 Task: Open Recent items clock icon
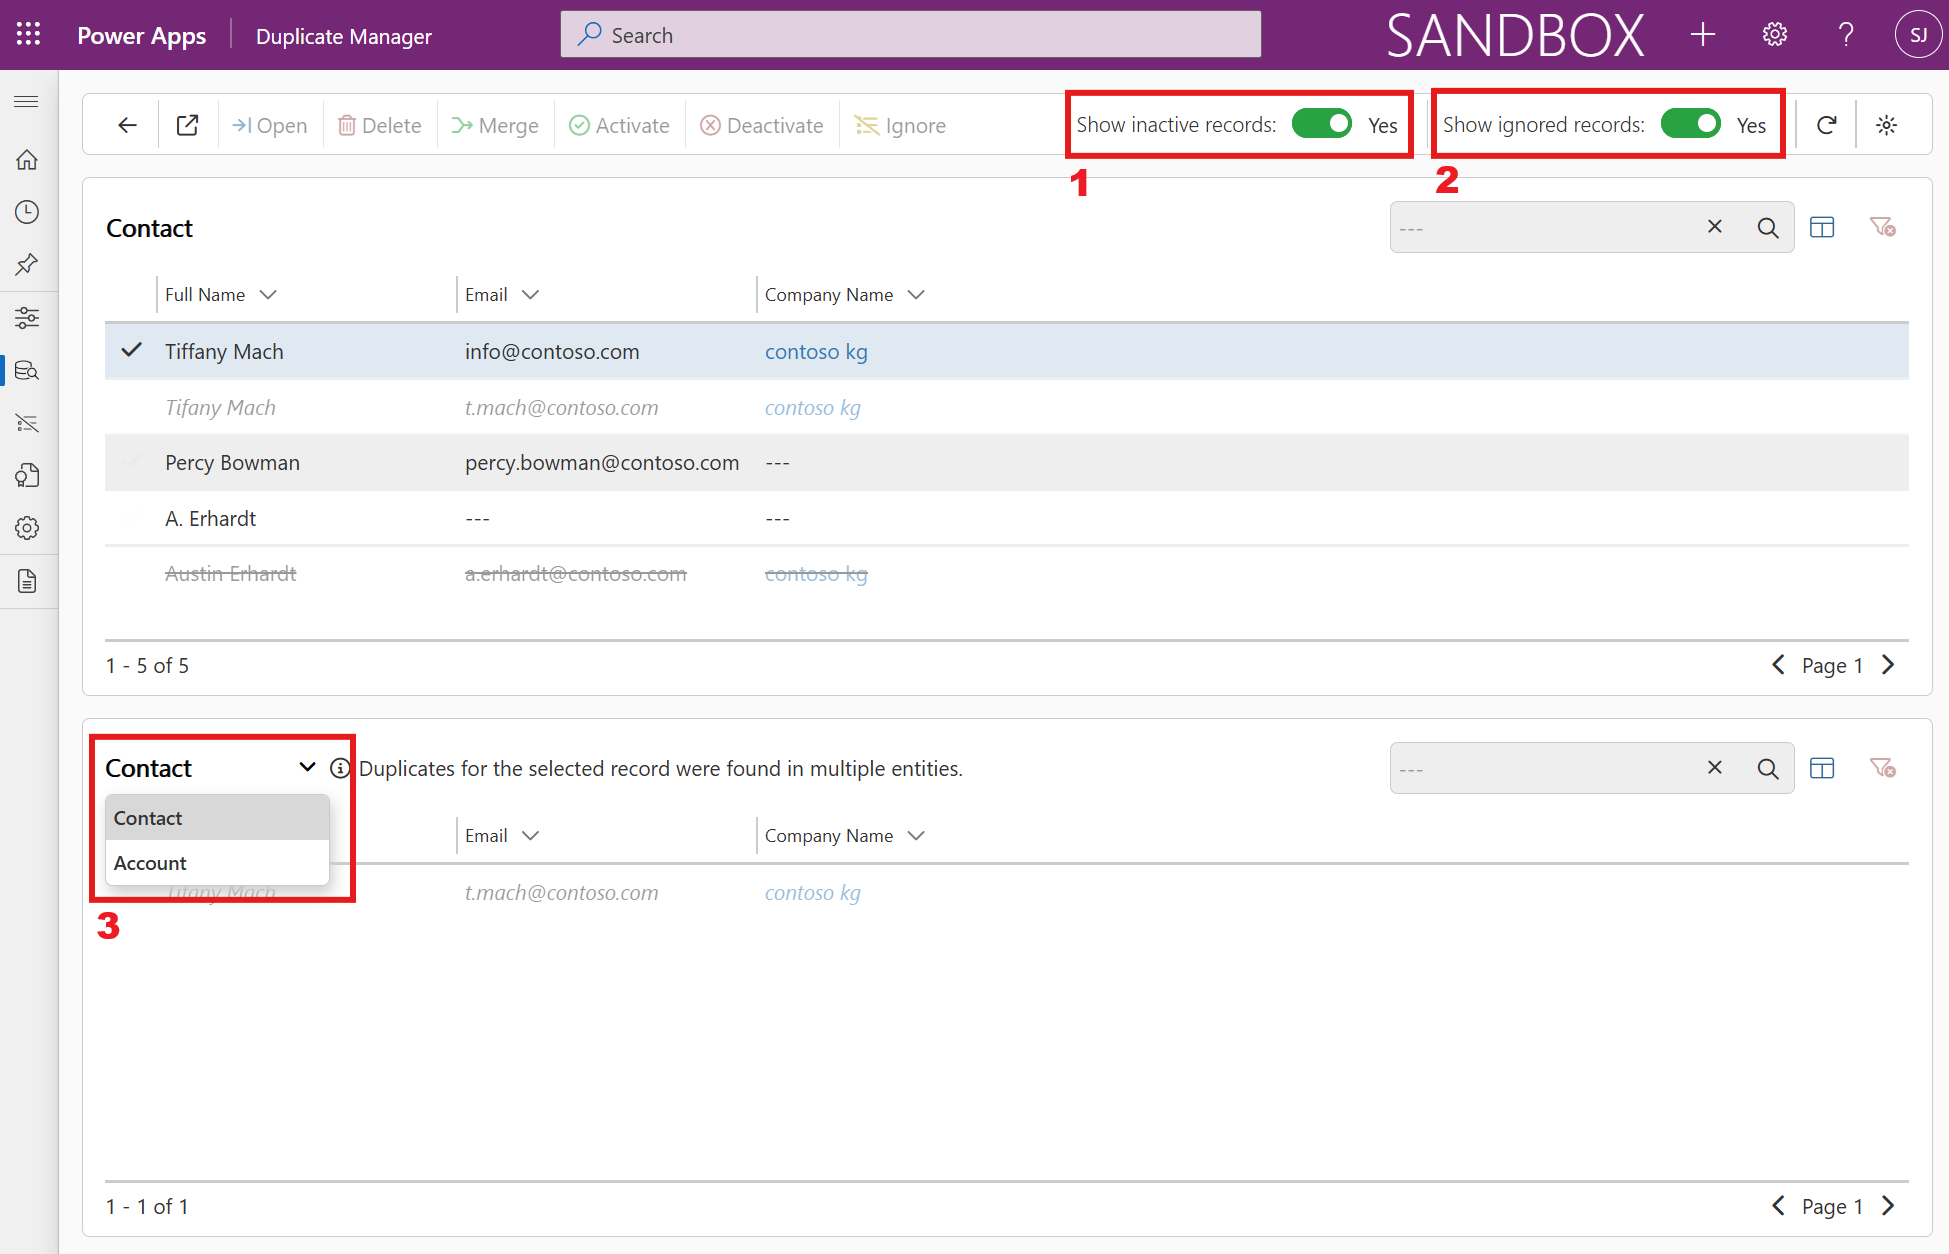[x=27, y=212]
